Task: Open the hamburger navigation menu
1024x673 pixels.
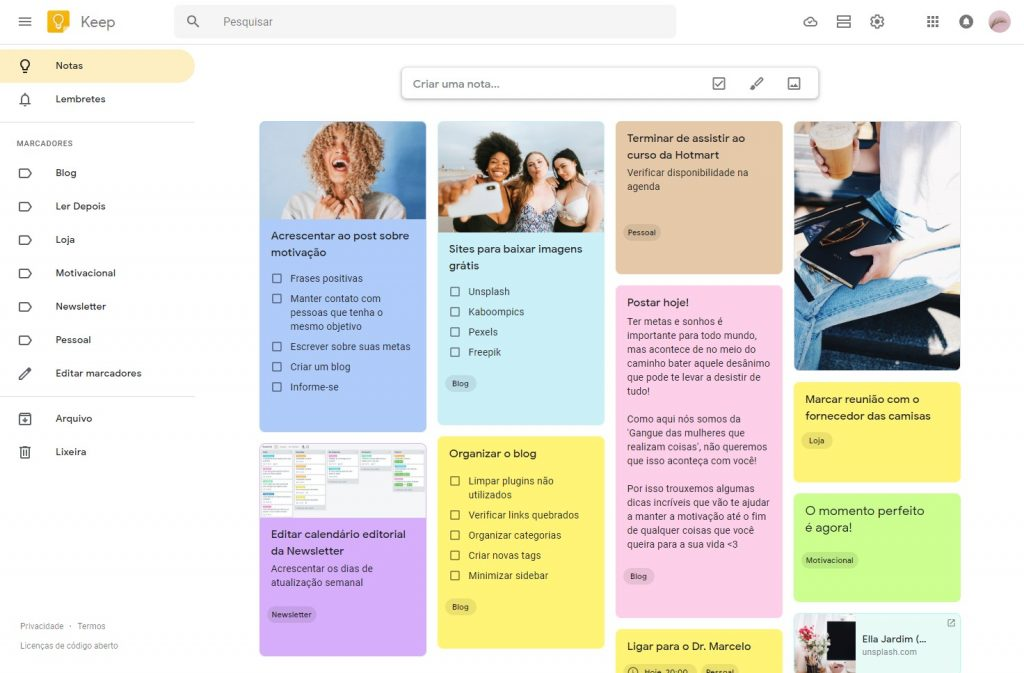Action: pyautogui.click(x=25, y=21)
